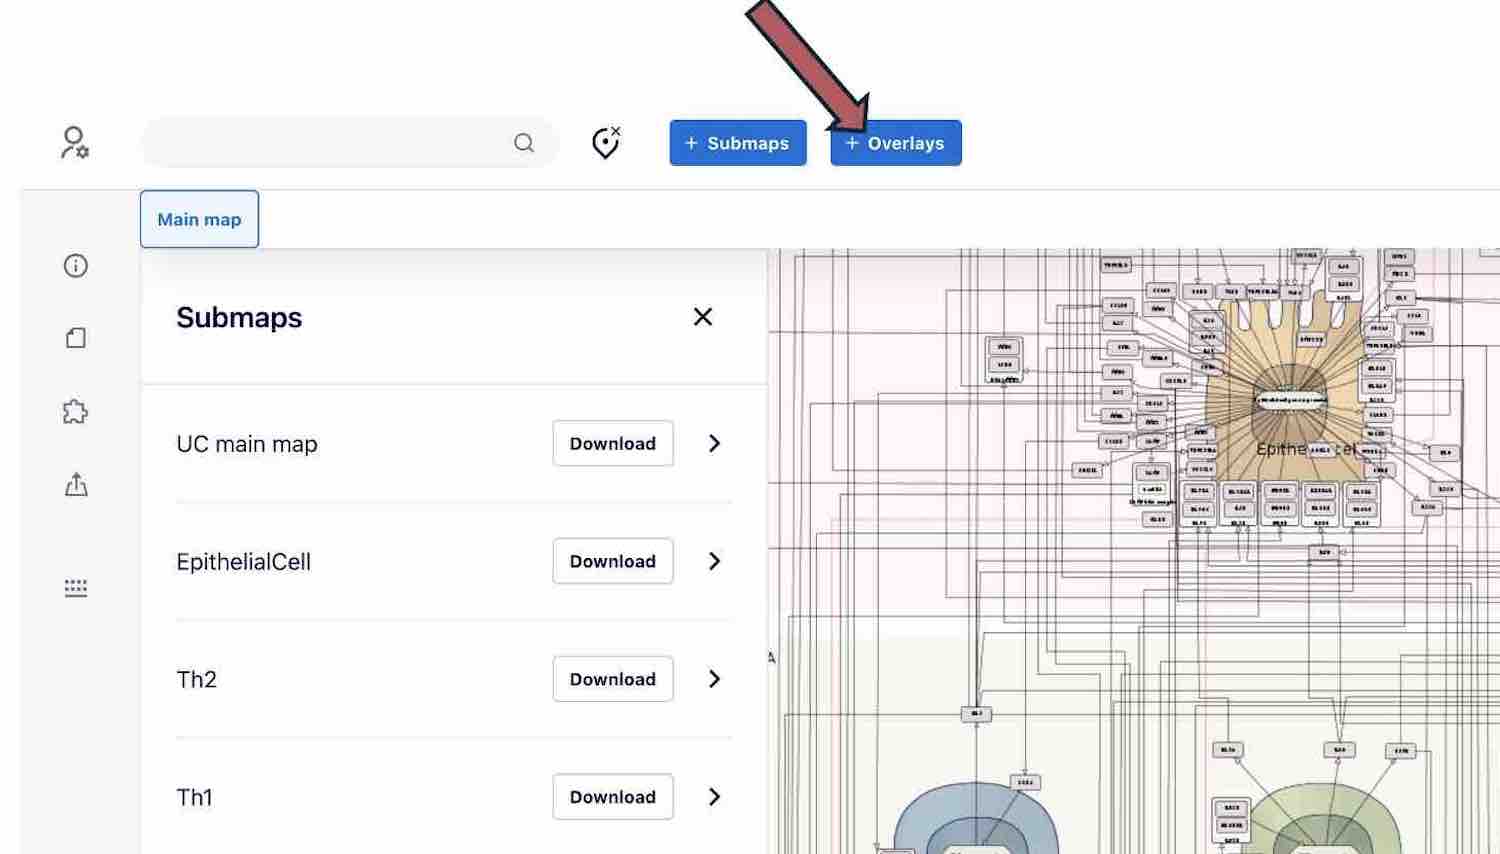Screen dimensions: 1500x854
Task: Open the info sidebar icon
Action: pyautogui.click(x=76, y=265)
